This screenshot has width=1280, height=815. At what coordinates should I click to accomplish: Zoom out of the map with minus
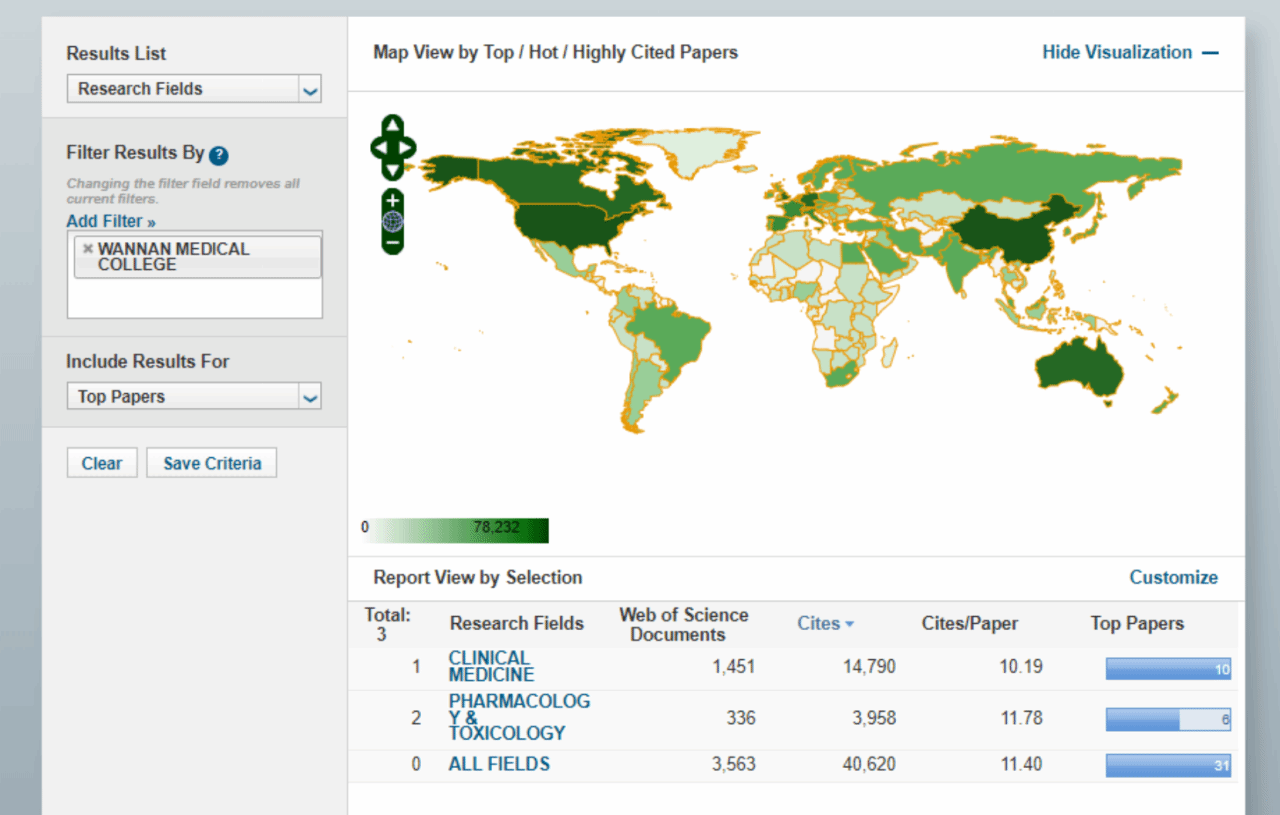coord(393,242)
